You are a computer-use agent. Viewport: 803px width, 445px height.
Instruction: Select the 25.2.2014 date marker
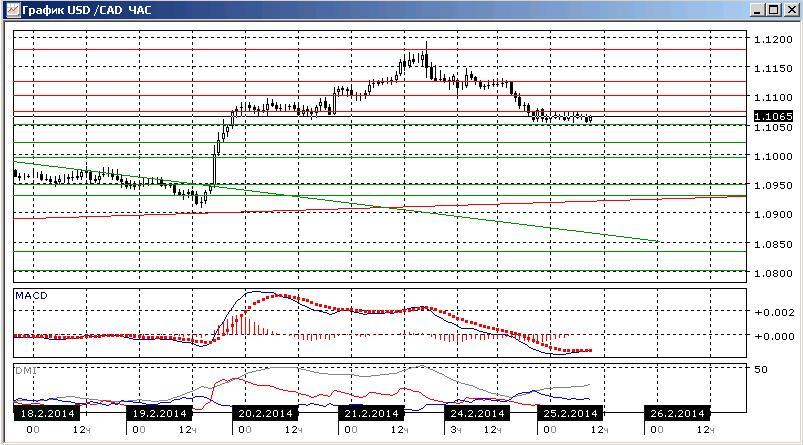[570, 413]
